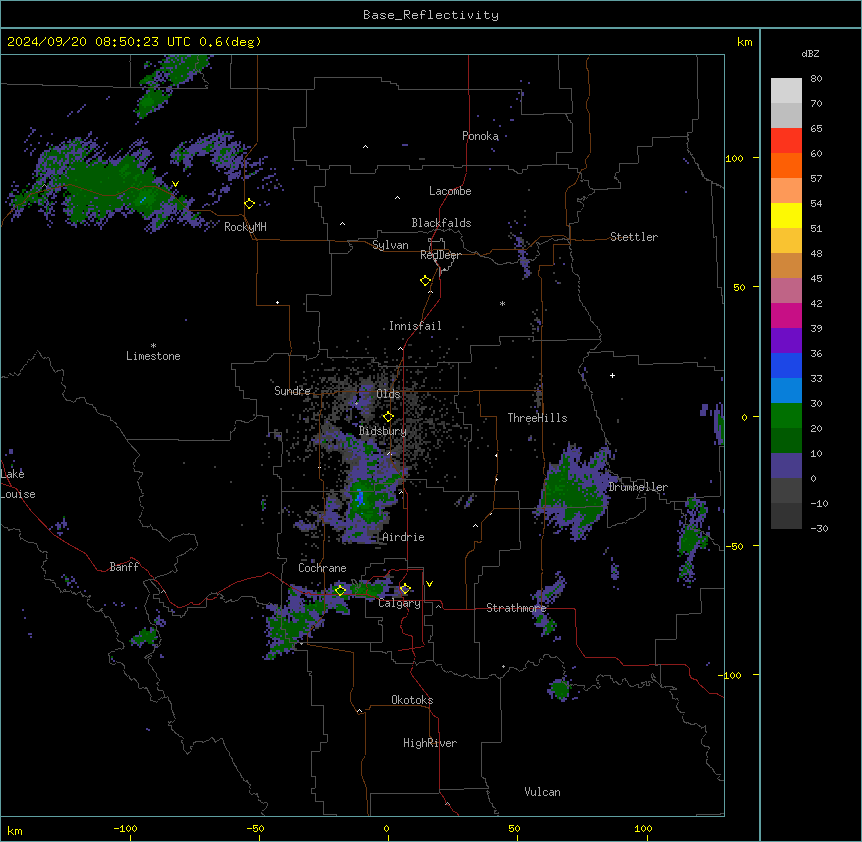Select the RockyMH label
The image size is (862, 842).
pos(245,227)
